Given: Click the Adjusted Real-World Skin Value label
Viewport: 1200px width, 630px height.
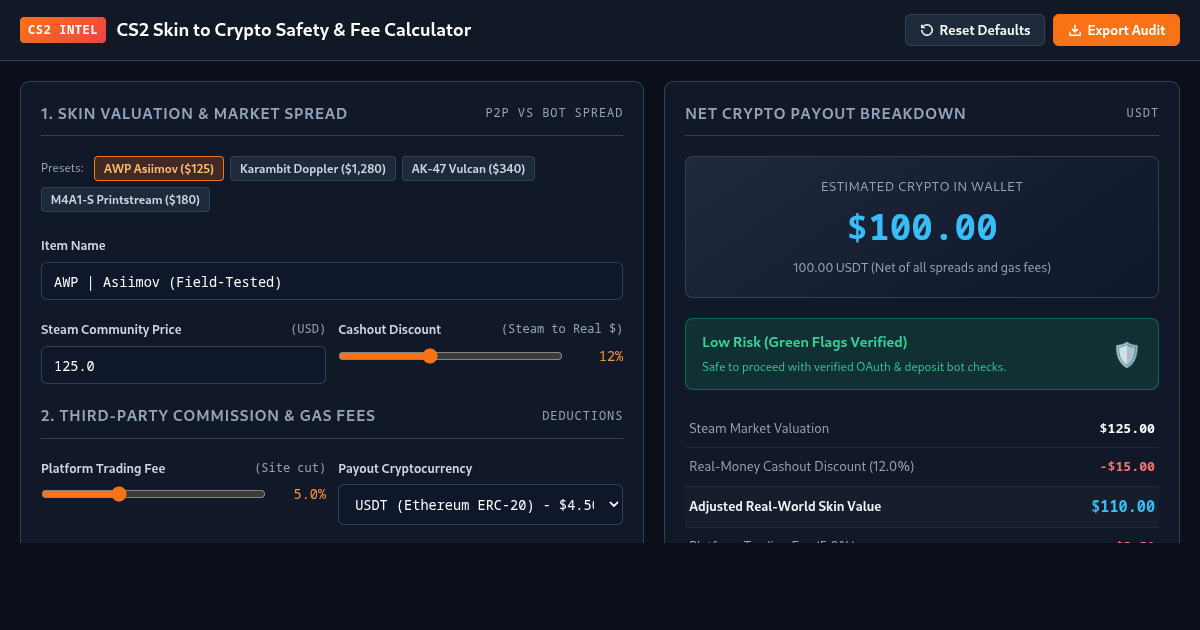Looking at the screenshot, I should pos(785,506).
